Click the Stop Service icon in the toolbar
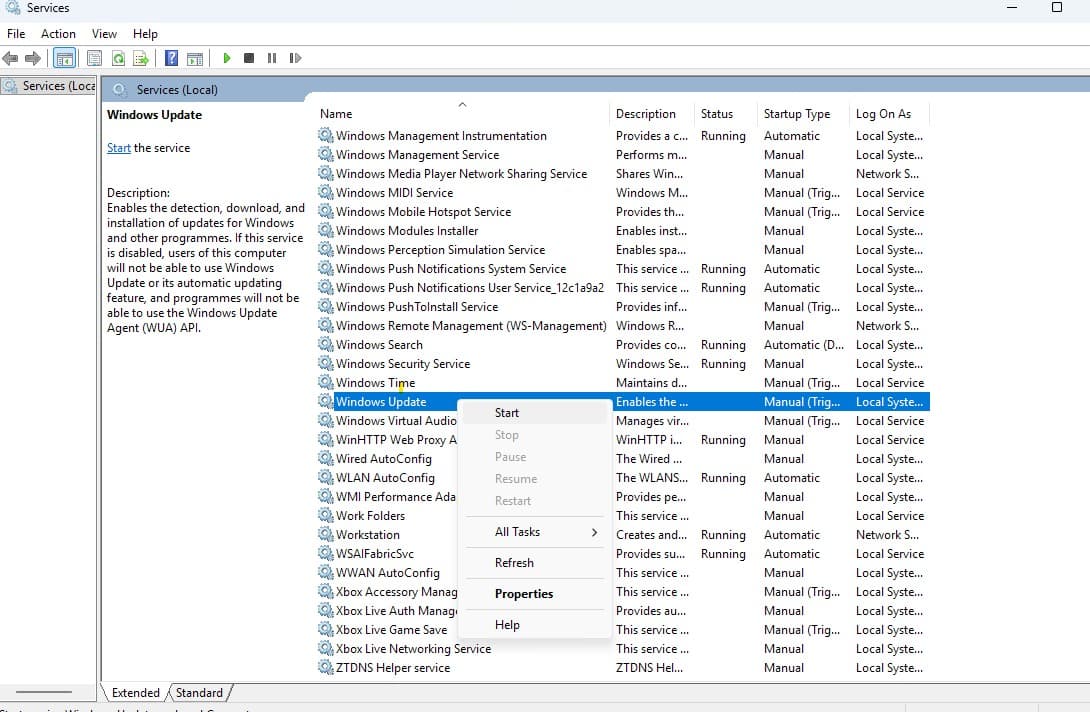Image resolution: width=1090 pixels, height=712 pixels. coord(249,57)
